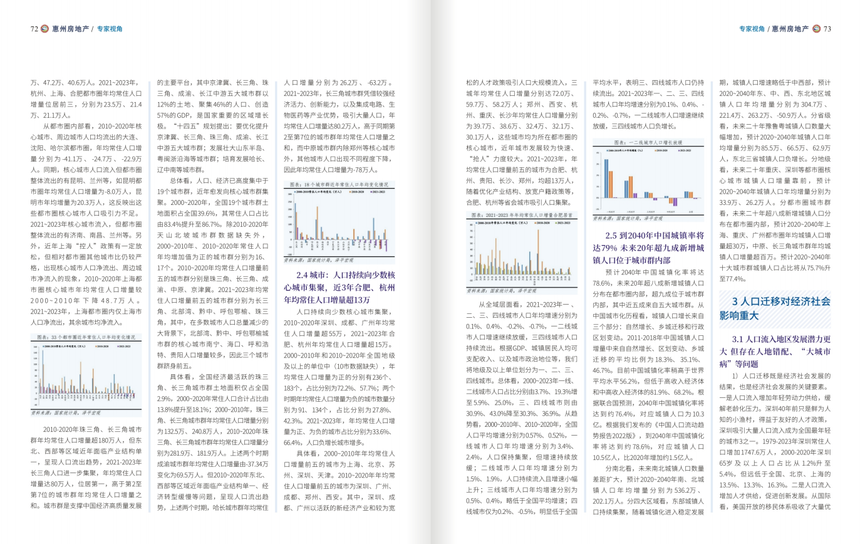Open the 2021-2023年 population increment chart
Viewport: 860px width, 544px height.
(522, 253)
